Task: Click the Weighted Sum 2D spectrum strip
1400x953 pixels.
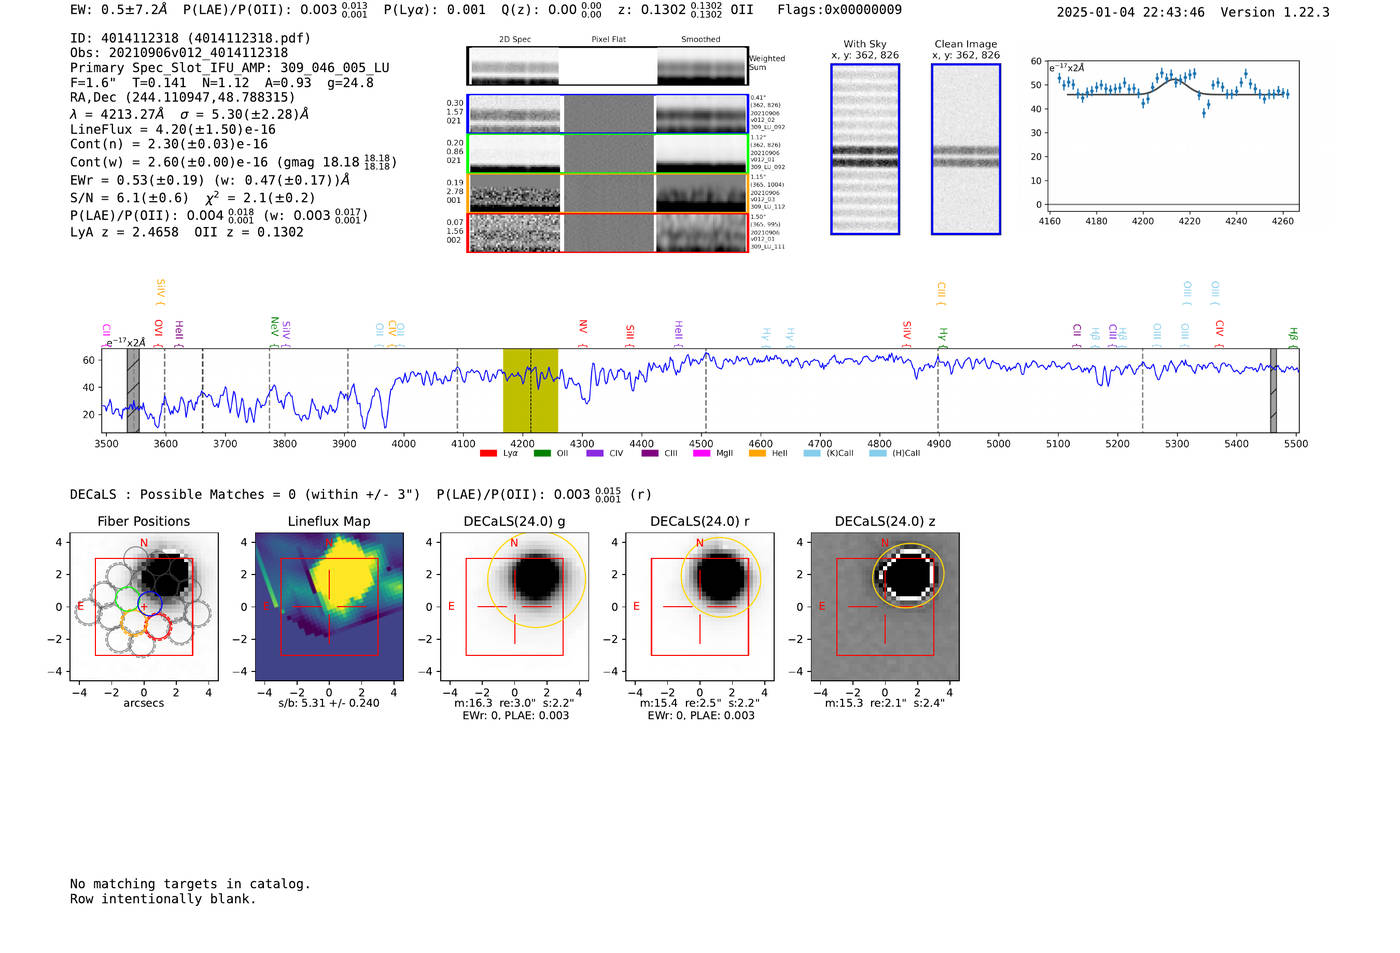Action: click(x=608, y=66)
